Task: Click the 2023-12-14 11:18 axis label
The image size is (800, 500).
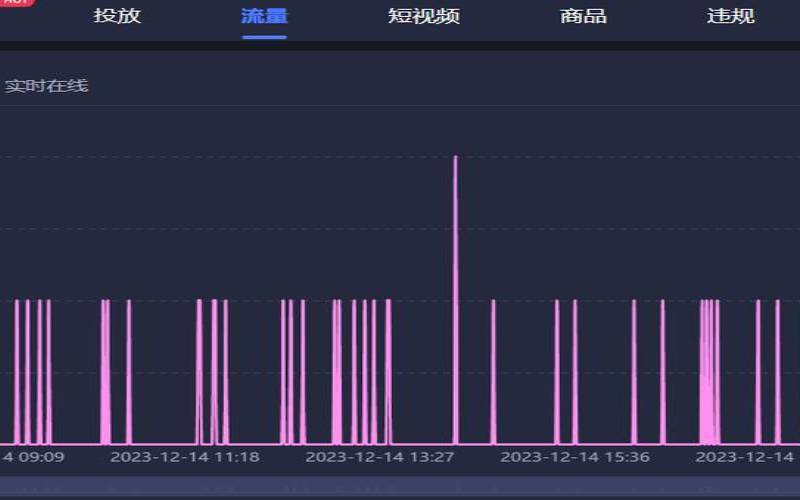Action: pyautogui.click(x=185, y=457)
